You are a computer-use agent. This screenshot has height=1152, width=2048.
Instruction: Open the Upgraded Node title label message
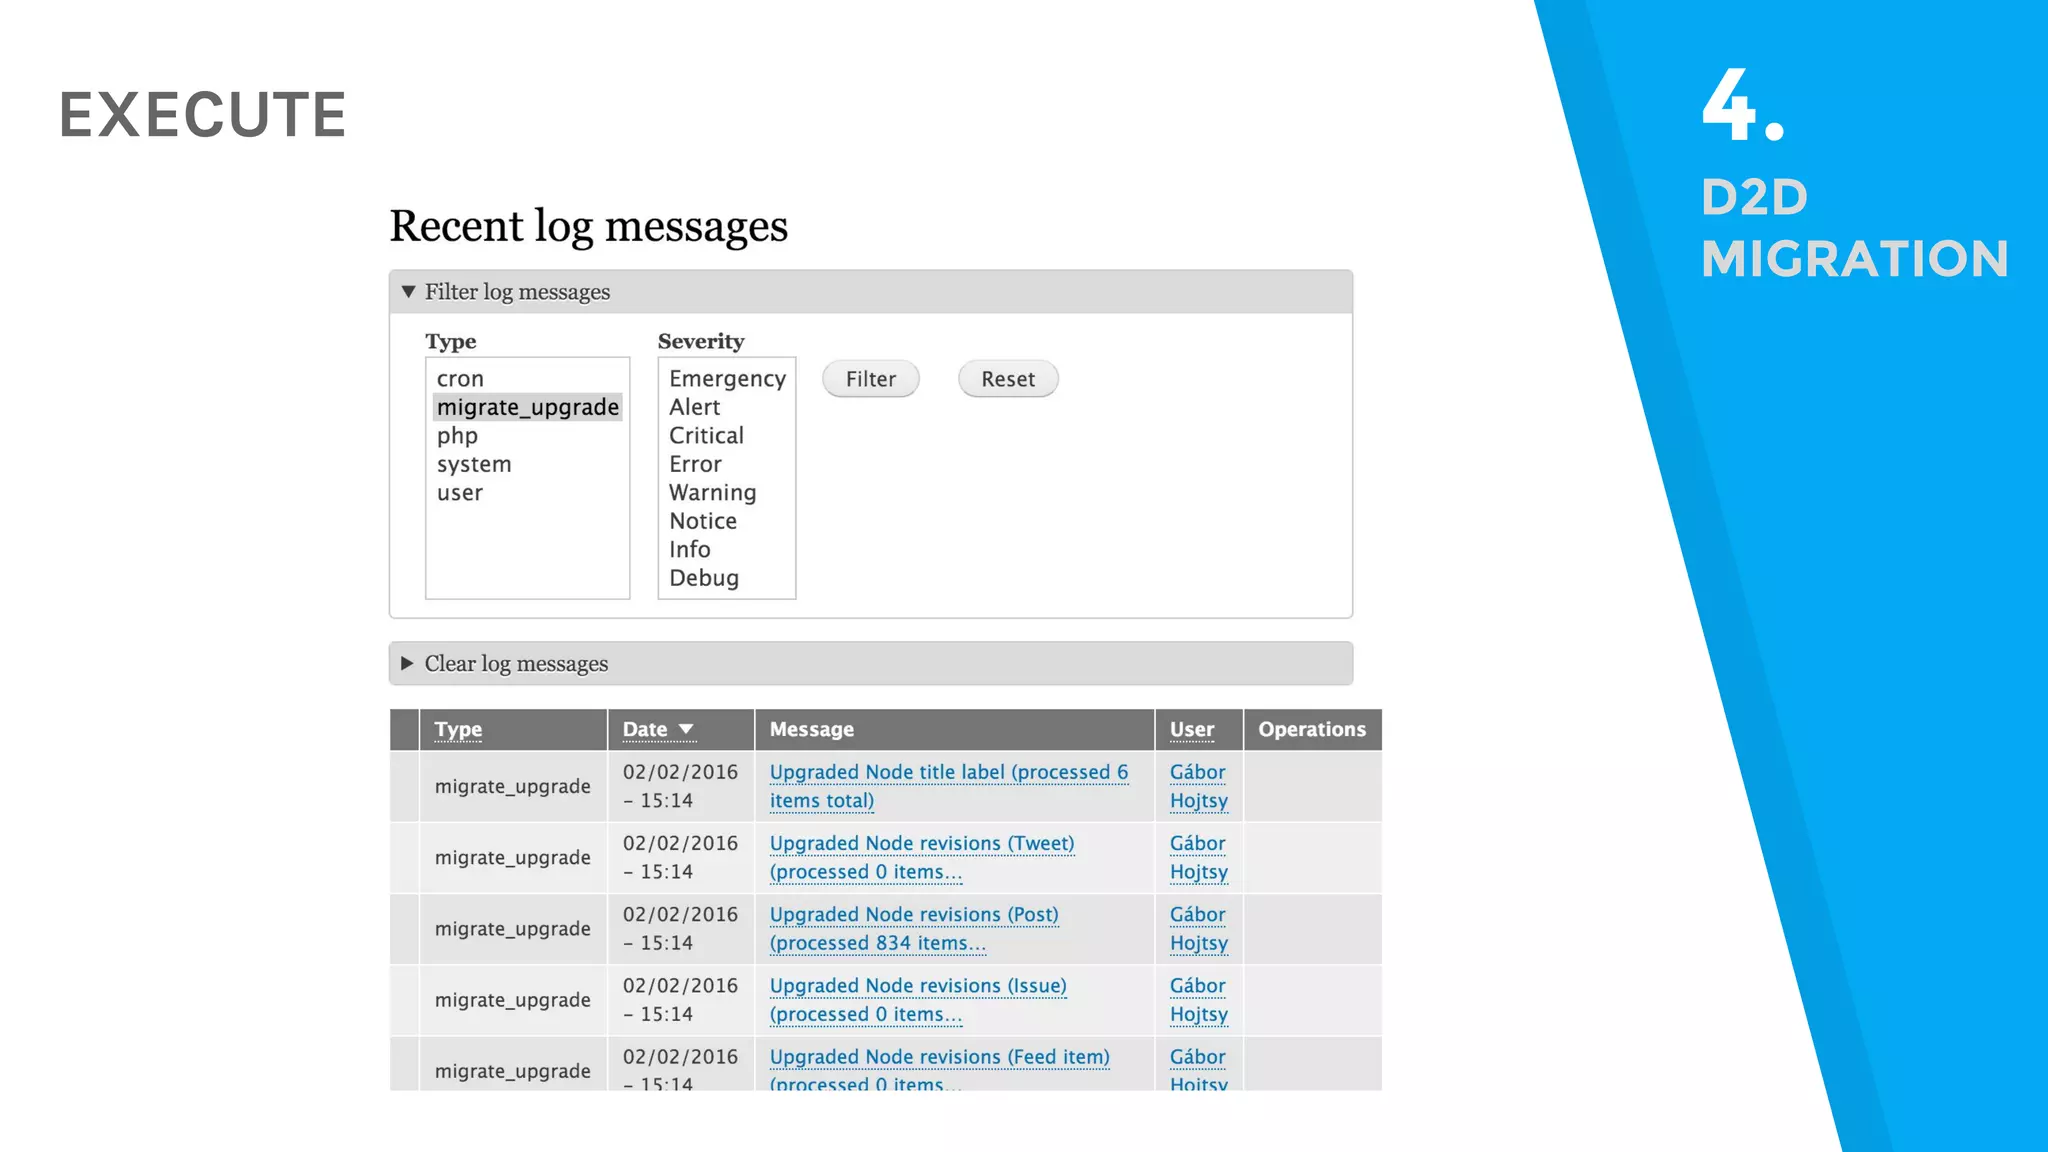click(948, 773)
